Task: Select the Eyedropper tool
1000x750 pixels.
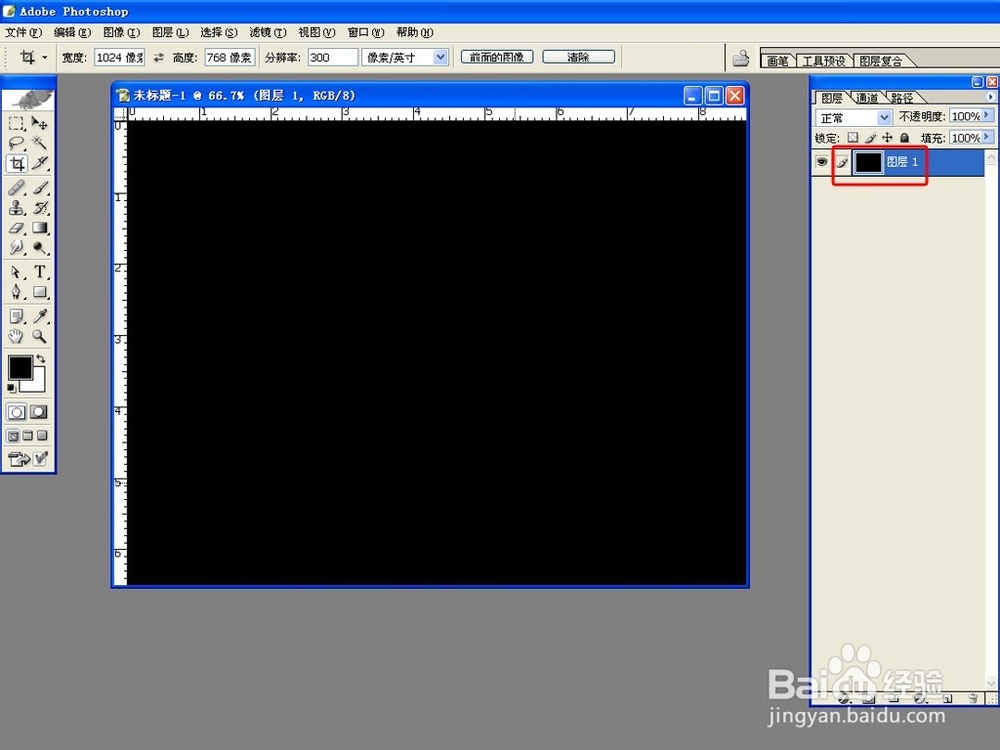Action: tap(40, 316)
